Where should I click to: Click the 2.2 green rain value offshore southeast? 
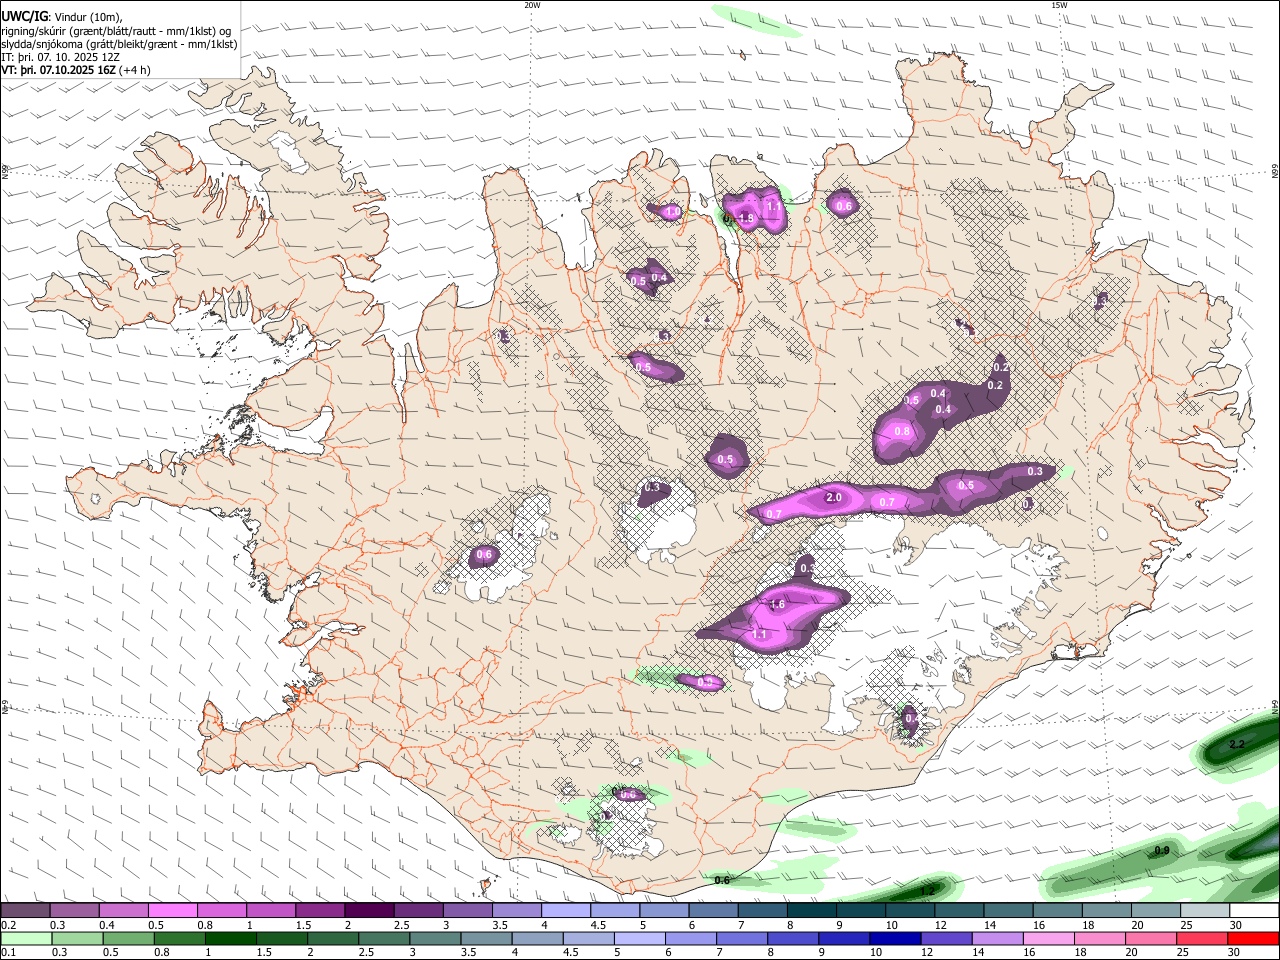coord(1237,744)
